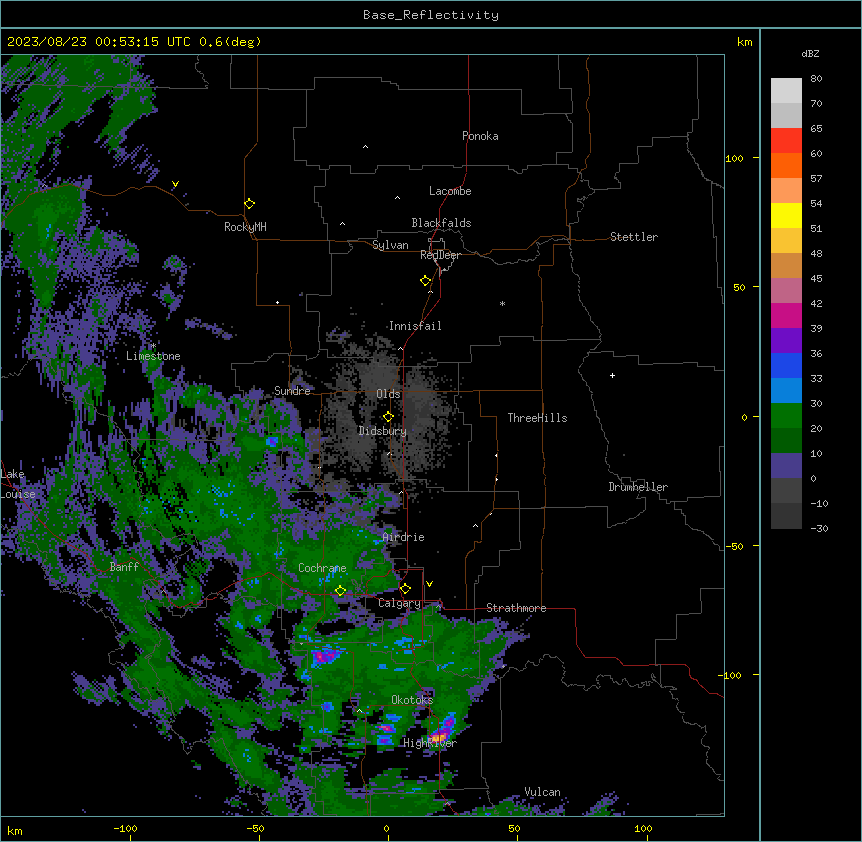Click the 0.6(deg) elevation angle text
862x842 pixels.
coord(230,42)
